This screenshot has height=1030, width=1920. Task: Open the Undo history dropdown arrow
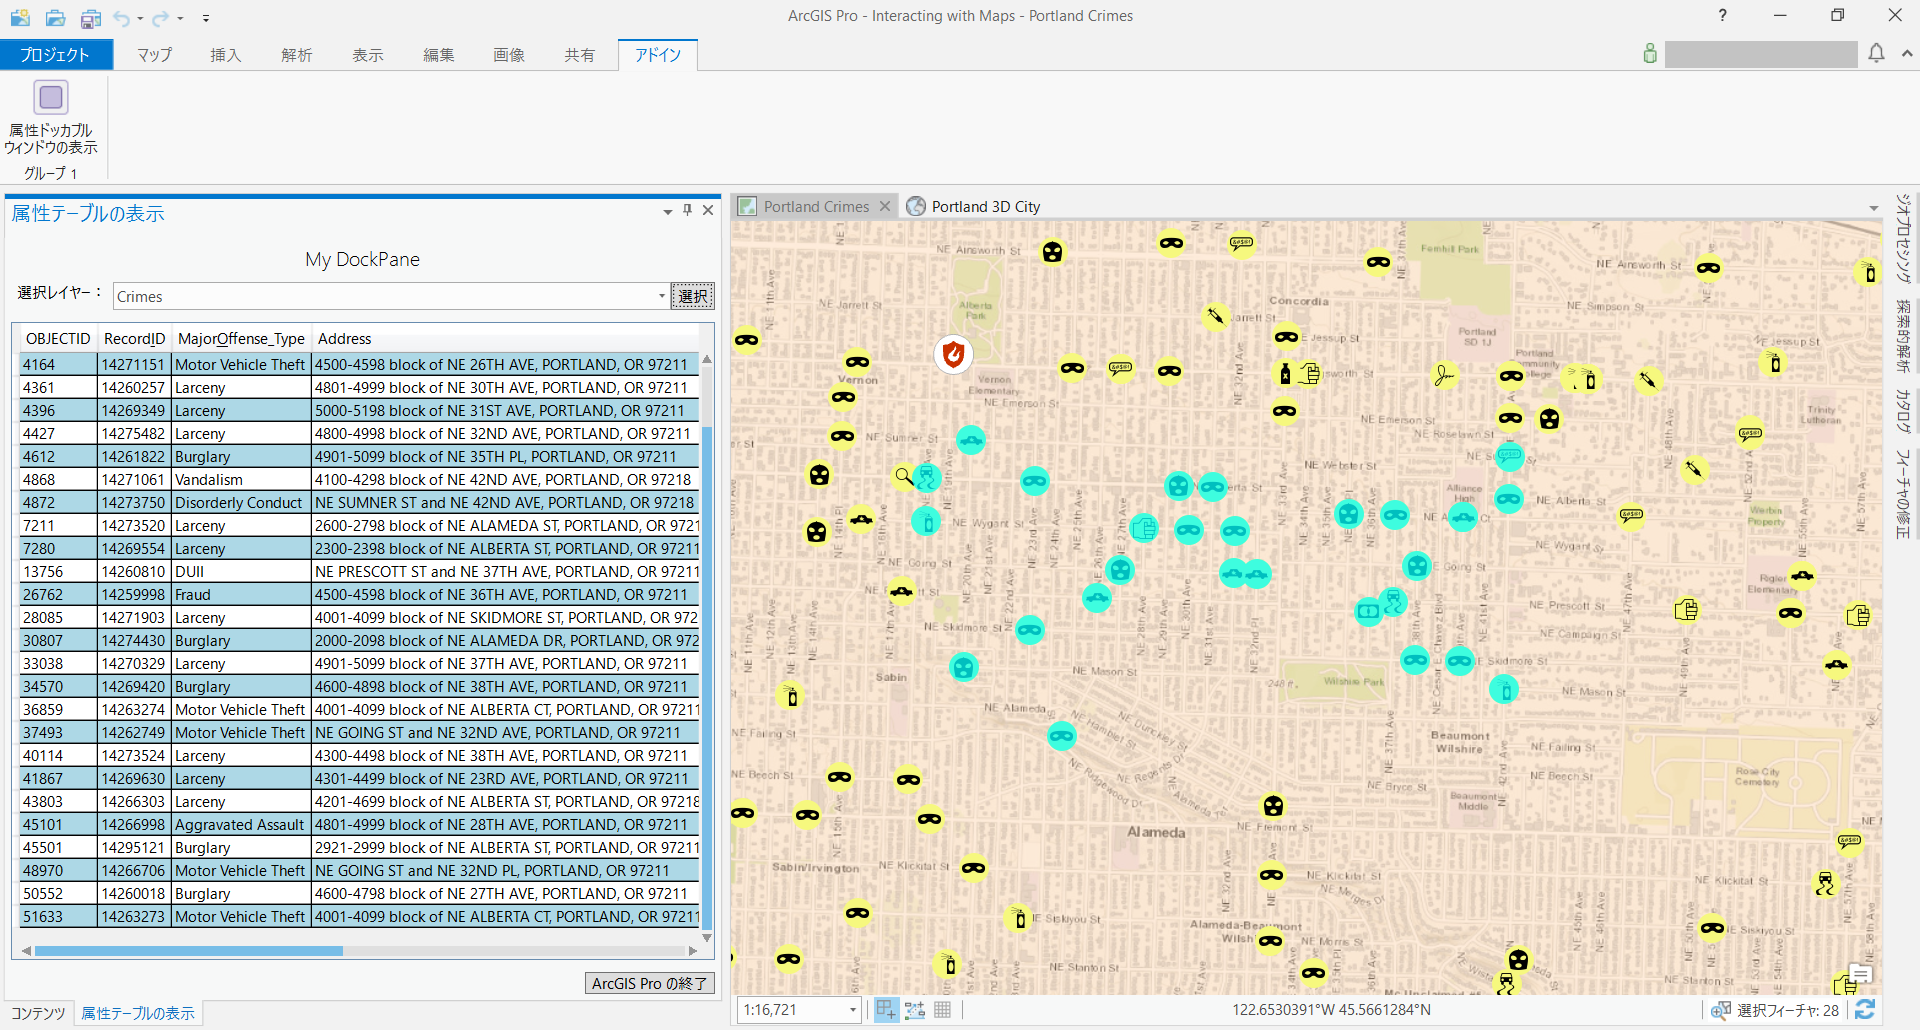[140, 19]
